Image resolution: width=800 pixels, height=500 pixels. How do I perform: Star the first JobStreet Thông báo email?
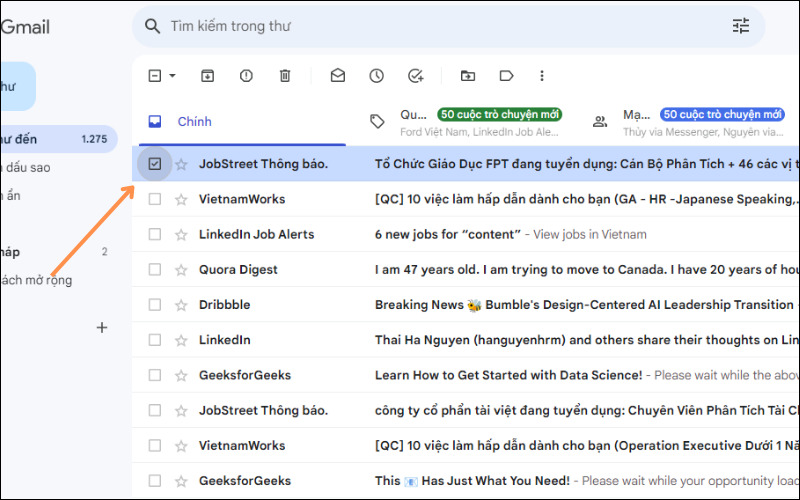point(181,164)
